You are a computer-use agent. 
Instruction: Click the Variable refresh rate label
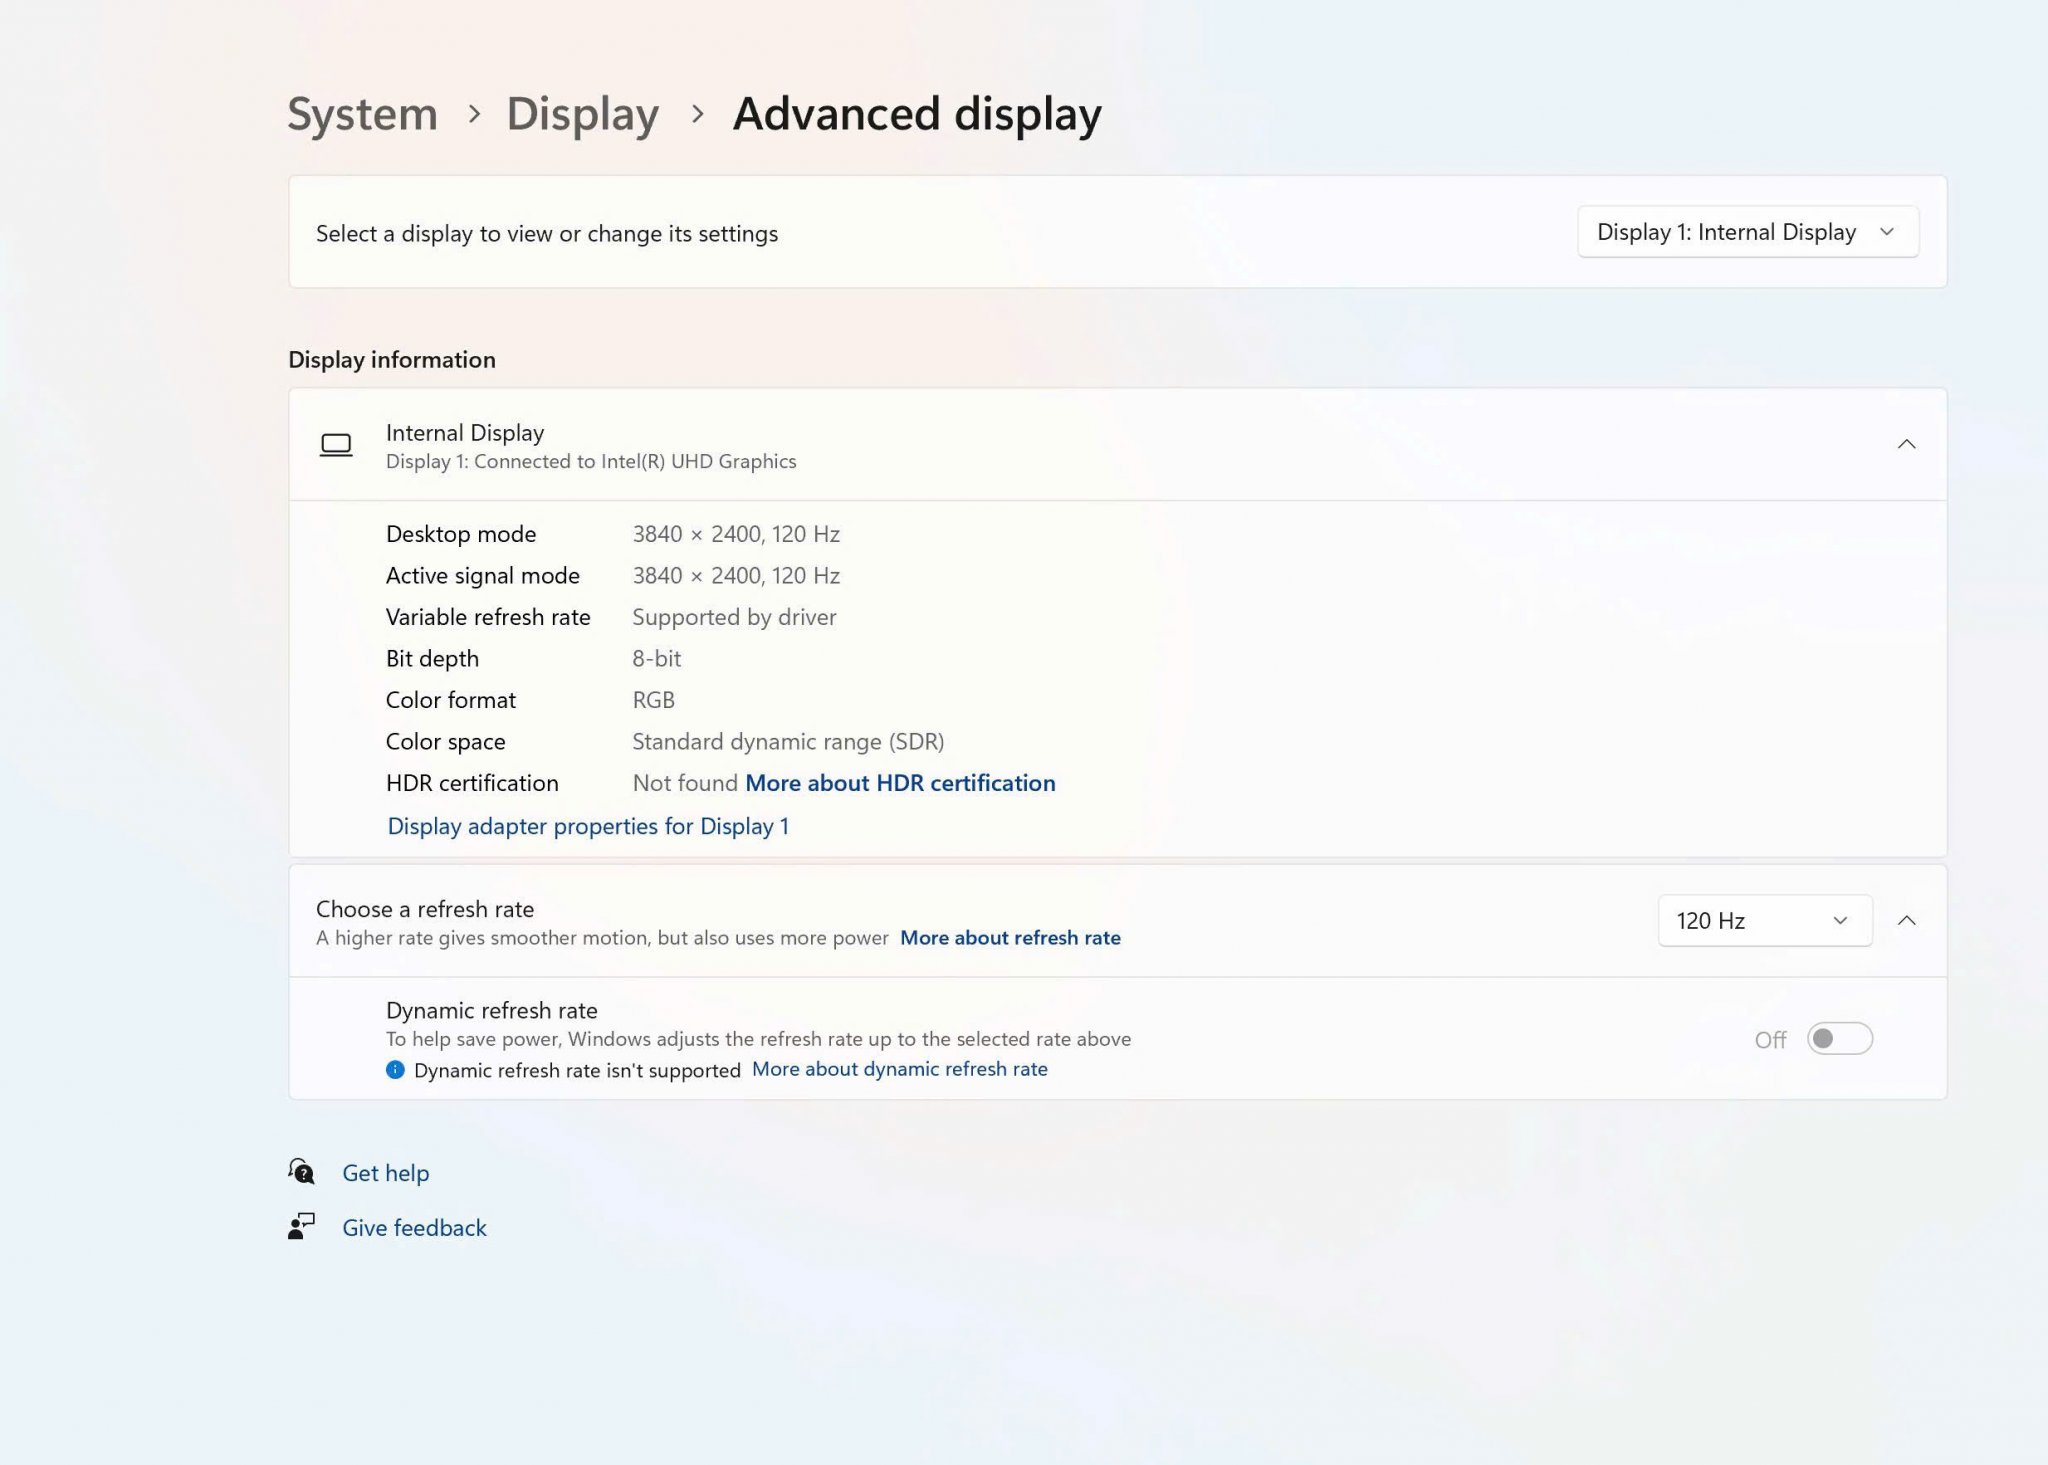[x=488, y=617]
